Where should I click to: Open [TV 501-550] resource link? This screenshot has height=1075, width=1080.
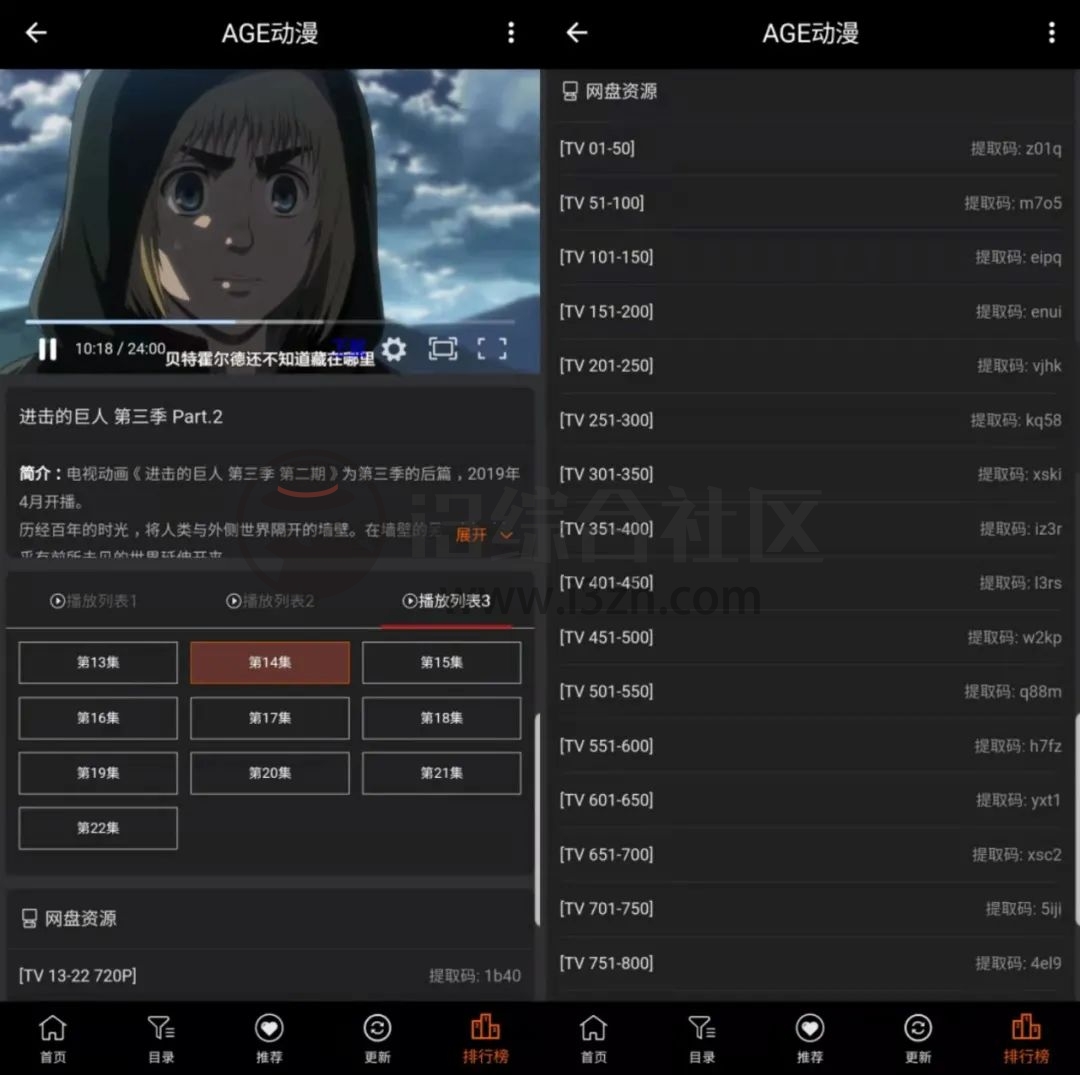click(x=606, y=691)
